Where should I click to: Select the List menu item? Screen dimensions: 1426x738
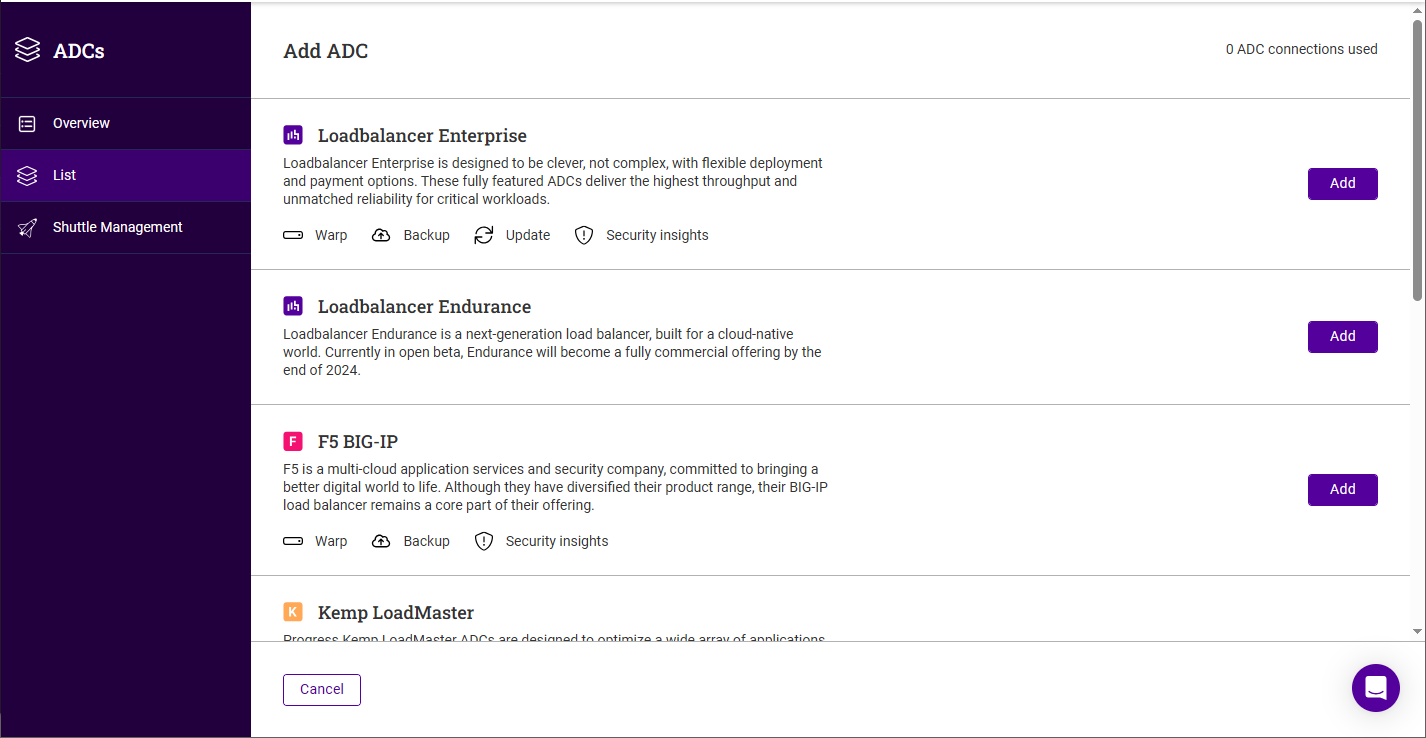pyautogui.click(x=126, y=176)
